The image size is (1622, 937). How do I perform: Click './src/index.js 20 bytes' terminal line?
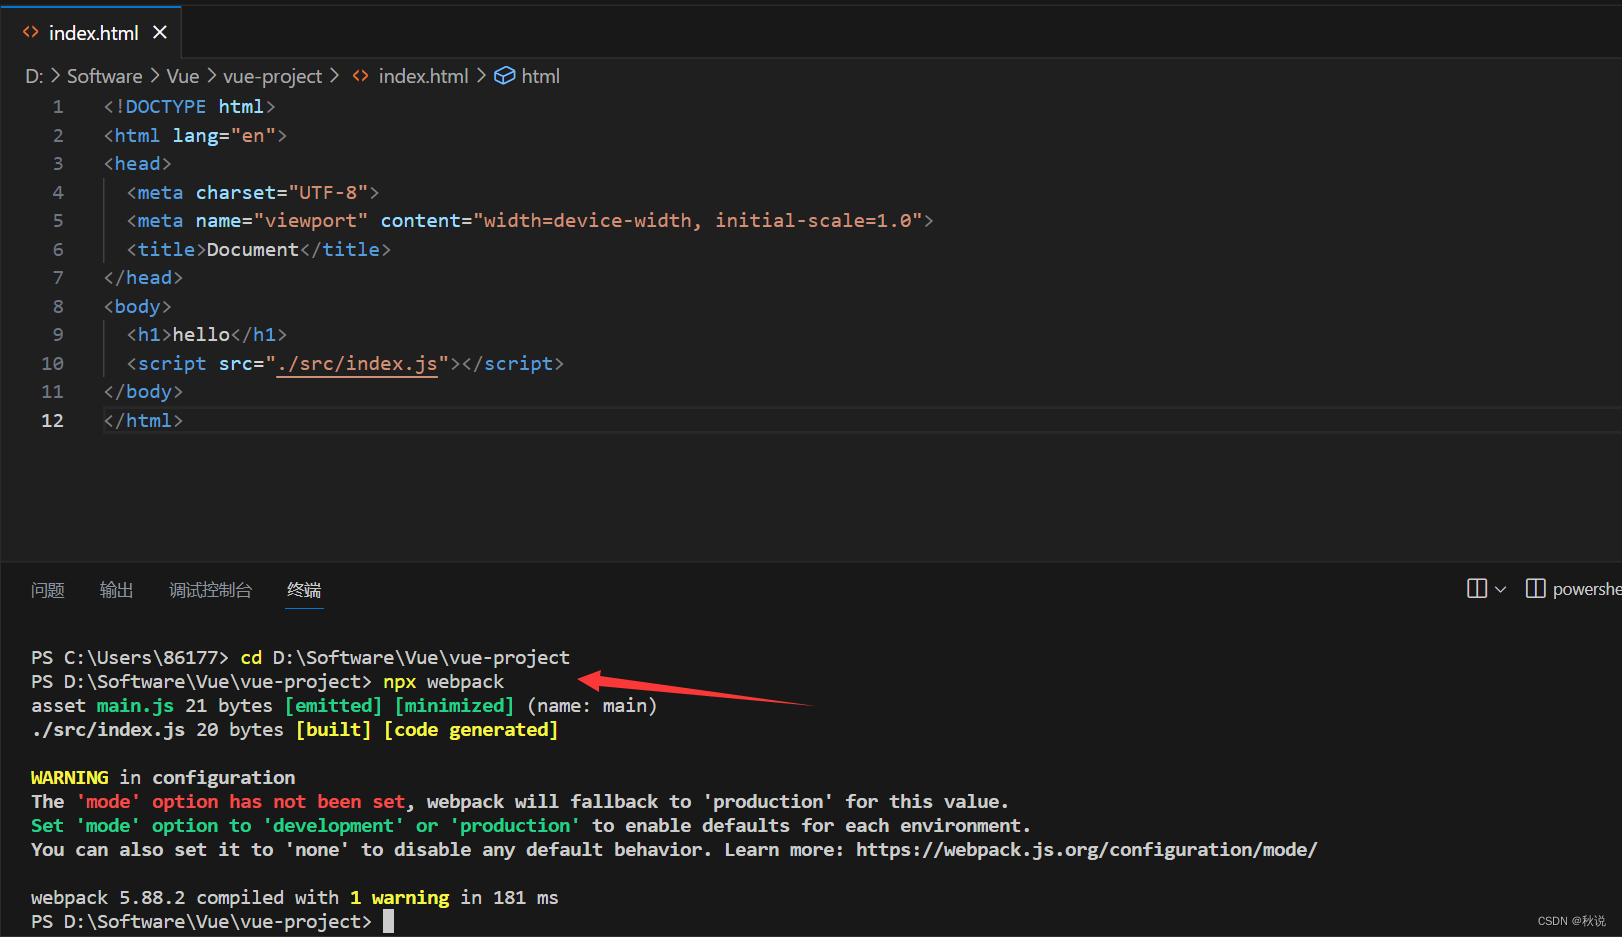[x=295, y=730]
